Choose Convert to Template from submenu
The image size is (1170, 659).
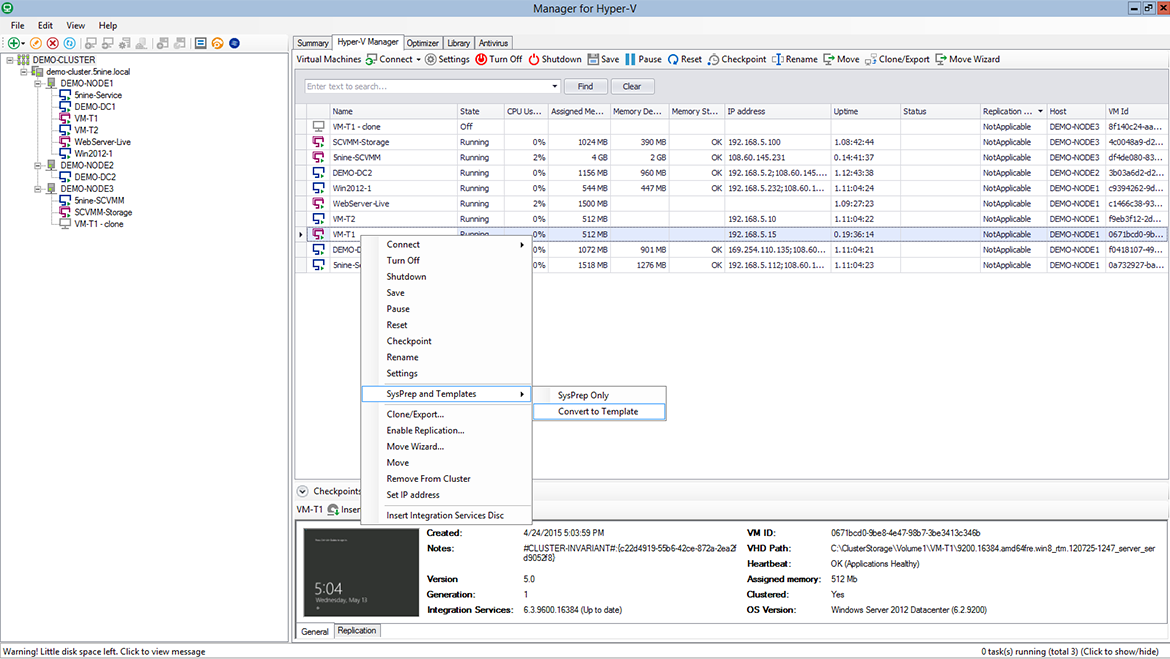(598, 411)
